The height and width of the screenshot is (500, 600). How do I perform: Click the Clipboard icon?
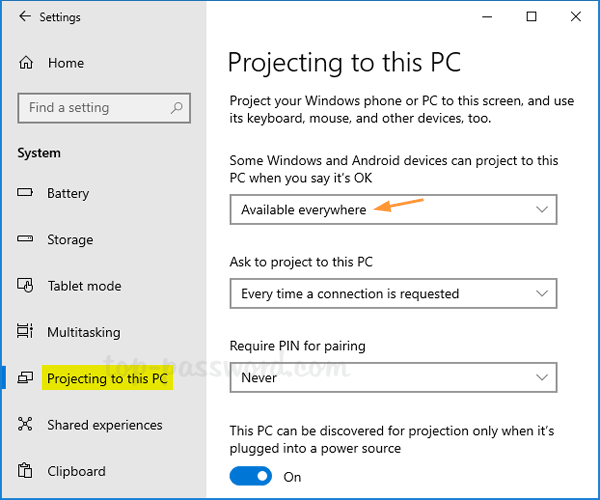[x=26, y=471]
